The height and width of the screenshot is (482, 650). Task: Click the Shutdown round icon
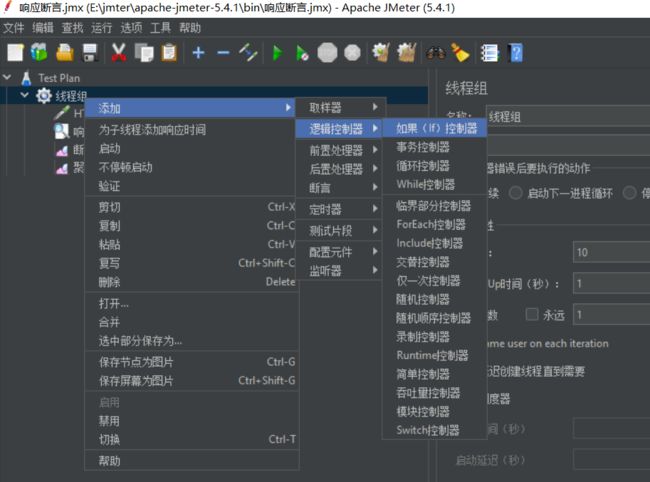pyautogui.click(x=352, y=53)
